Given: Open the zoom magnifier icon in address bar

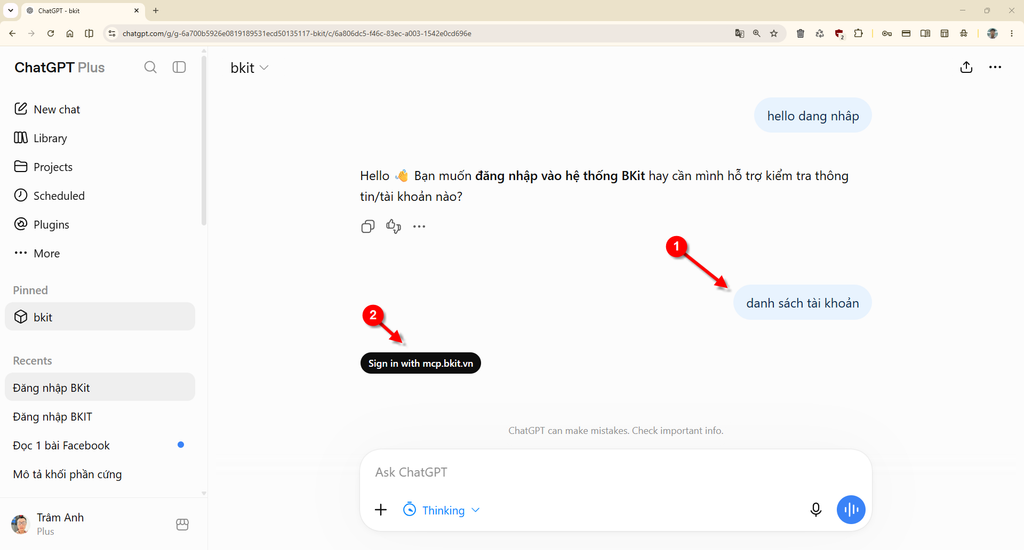Looking at the screenshot, I should click(x=756, y=33).
